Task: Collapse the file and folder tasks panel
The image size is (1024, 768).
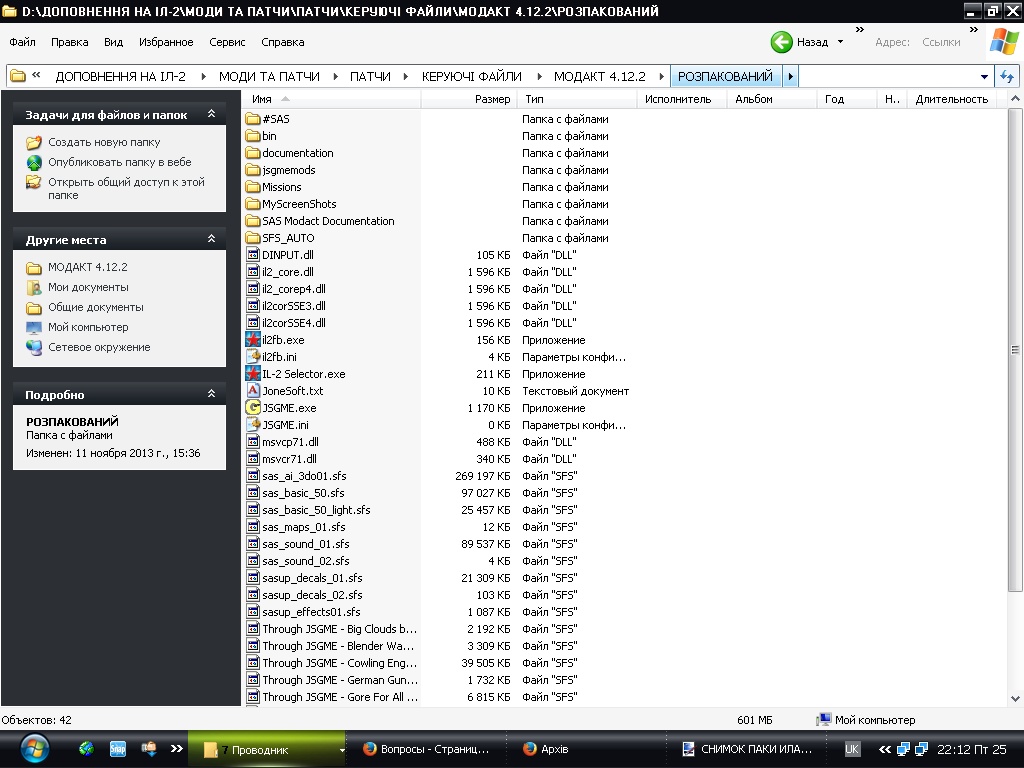Action: coord(212,114)
